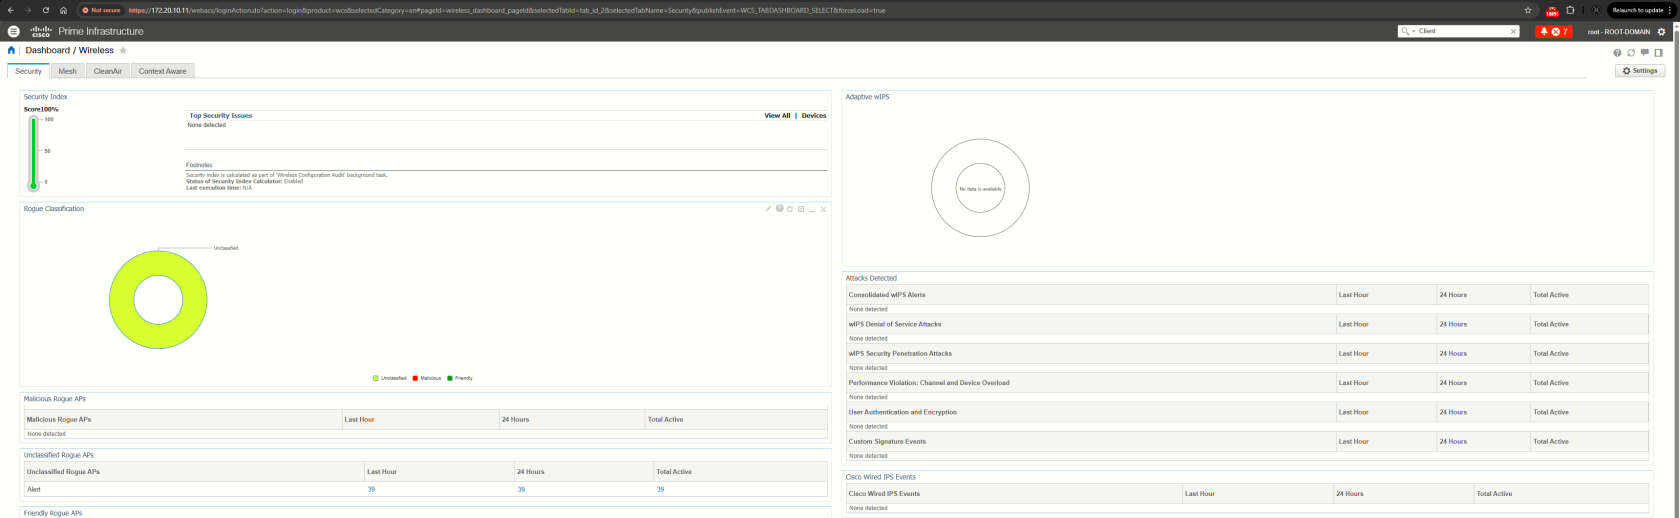Click the Friendly Rogue APs dashlet title

tap(53, 513)
